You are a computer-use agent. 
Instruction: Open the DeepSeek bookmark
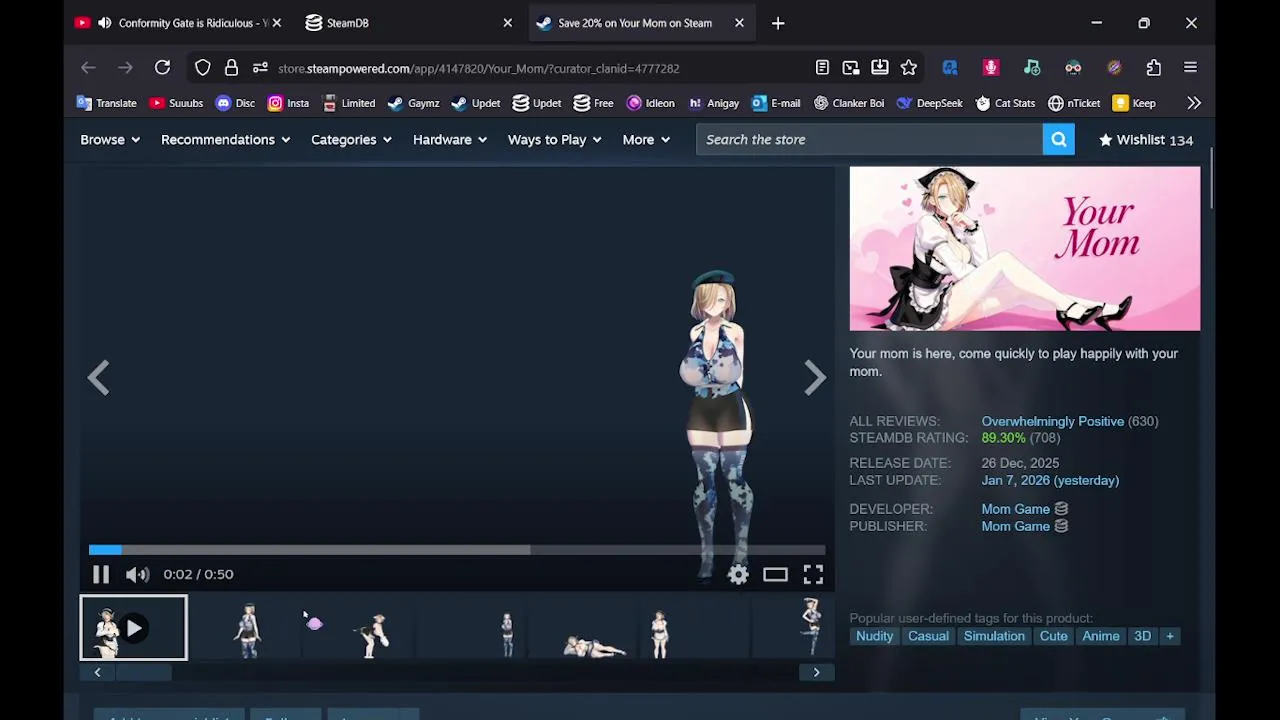(x=929, y=103)
